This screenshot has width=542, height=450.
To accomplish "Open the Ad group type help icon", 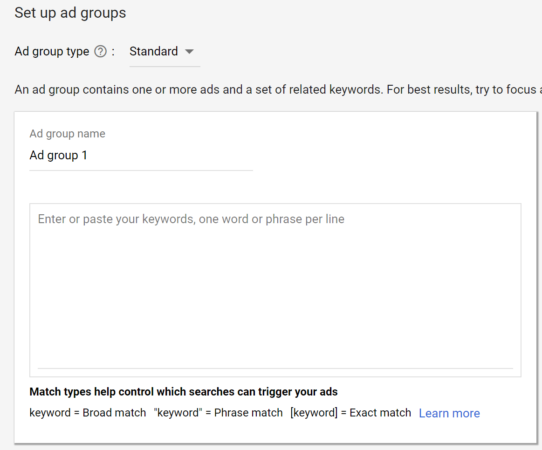I will (101, 51).
